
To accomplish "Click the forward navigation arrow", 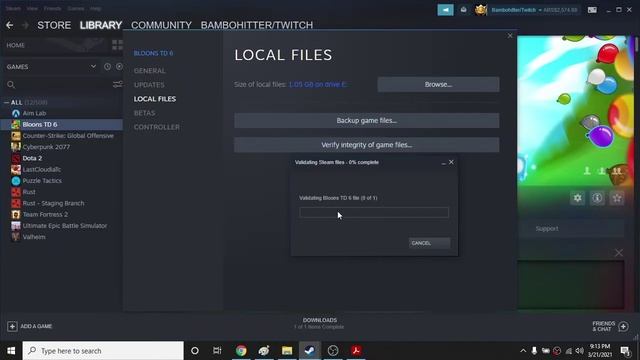I will coord(25,25).
